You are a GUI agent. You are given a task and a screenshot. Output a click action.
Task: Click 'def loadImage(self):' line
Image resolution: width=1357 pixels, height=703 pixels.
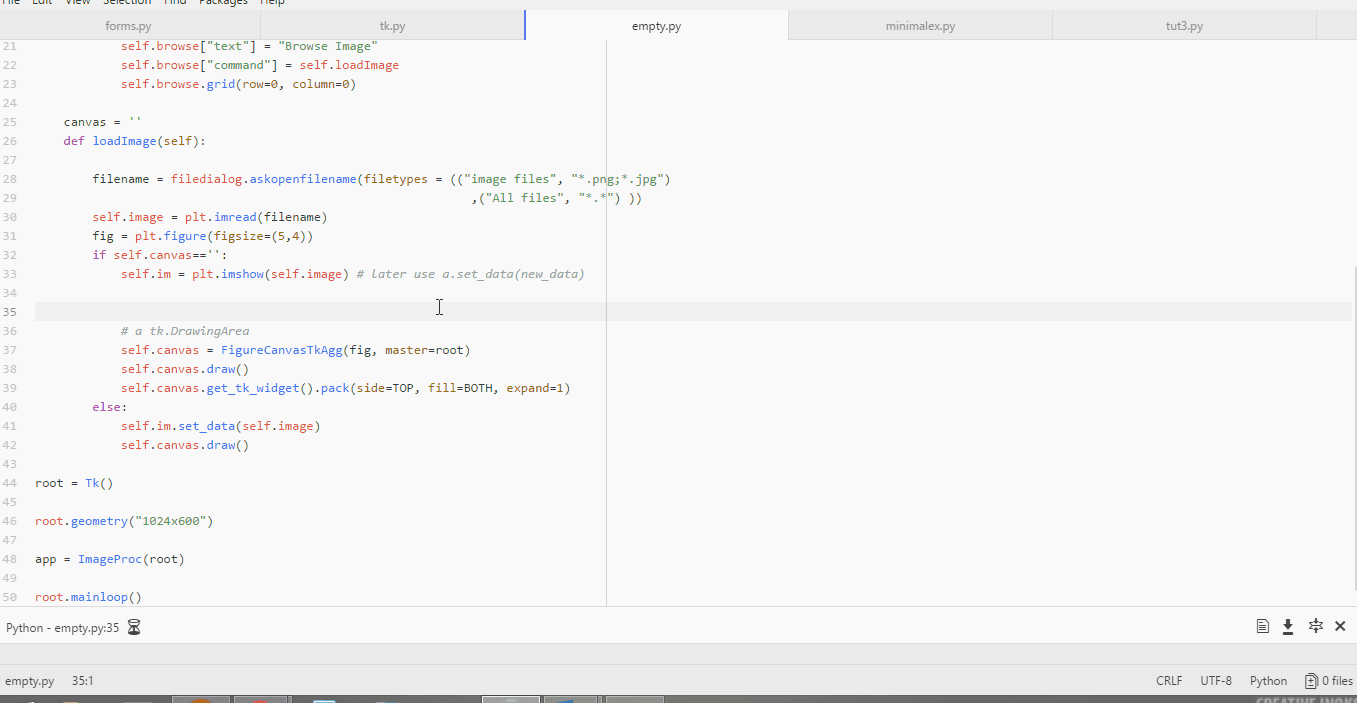click(x=134, y=141)
